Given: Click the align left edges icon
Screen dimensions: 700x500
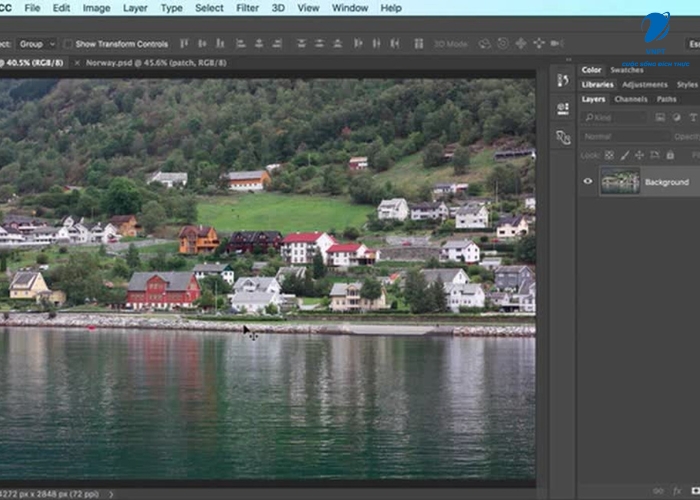Looking at the screenshot, I should (241, 43).
